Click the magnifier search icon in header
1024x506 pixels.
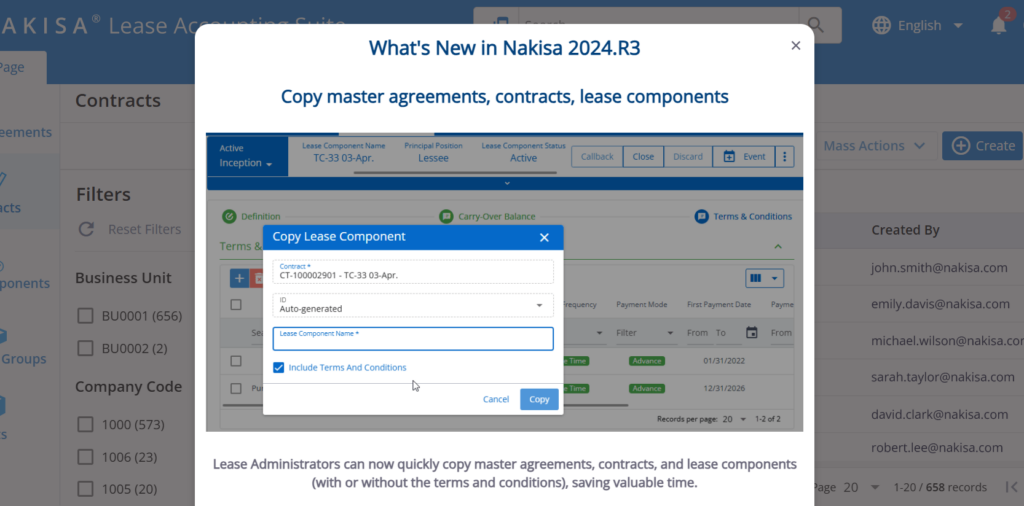(818, 25)
